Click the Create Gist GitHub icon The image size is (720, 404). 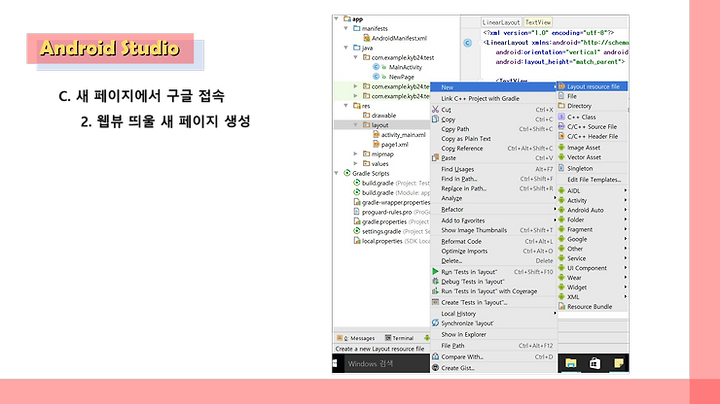435,367
